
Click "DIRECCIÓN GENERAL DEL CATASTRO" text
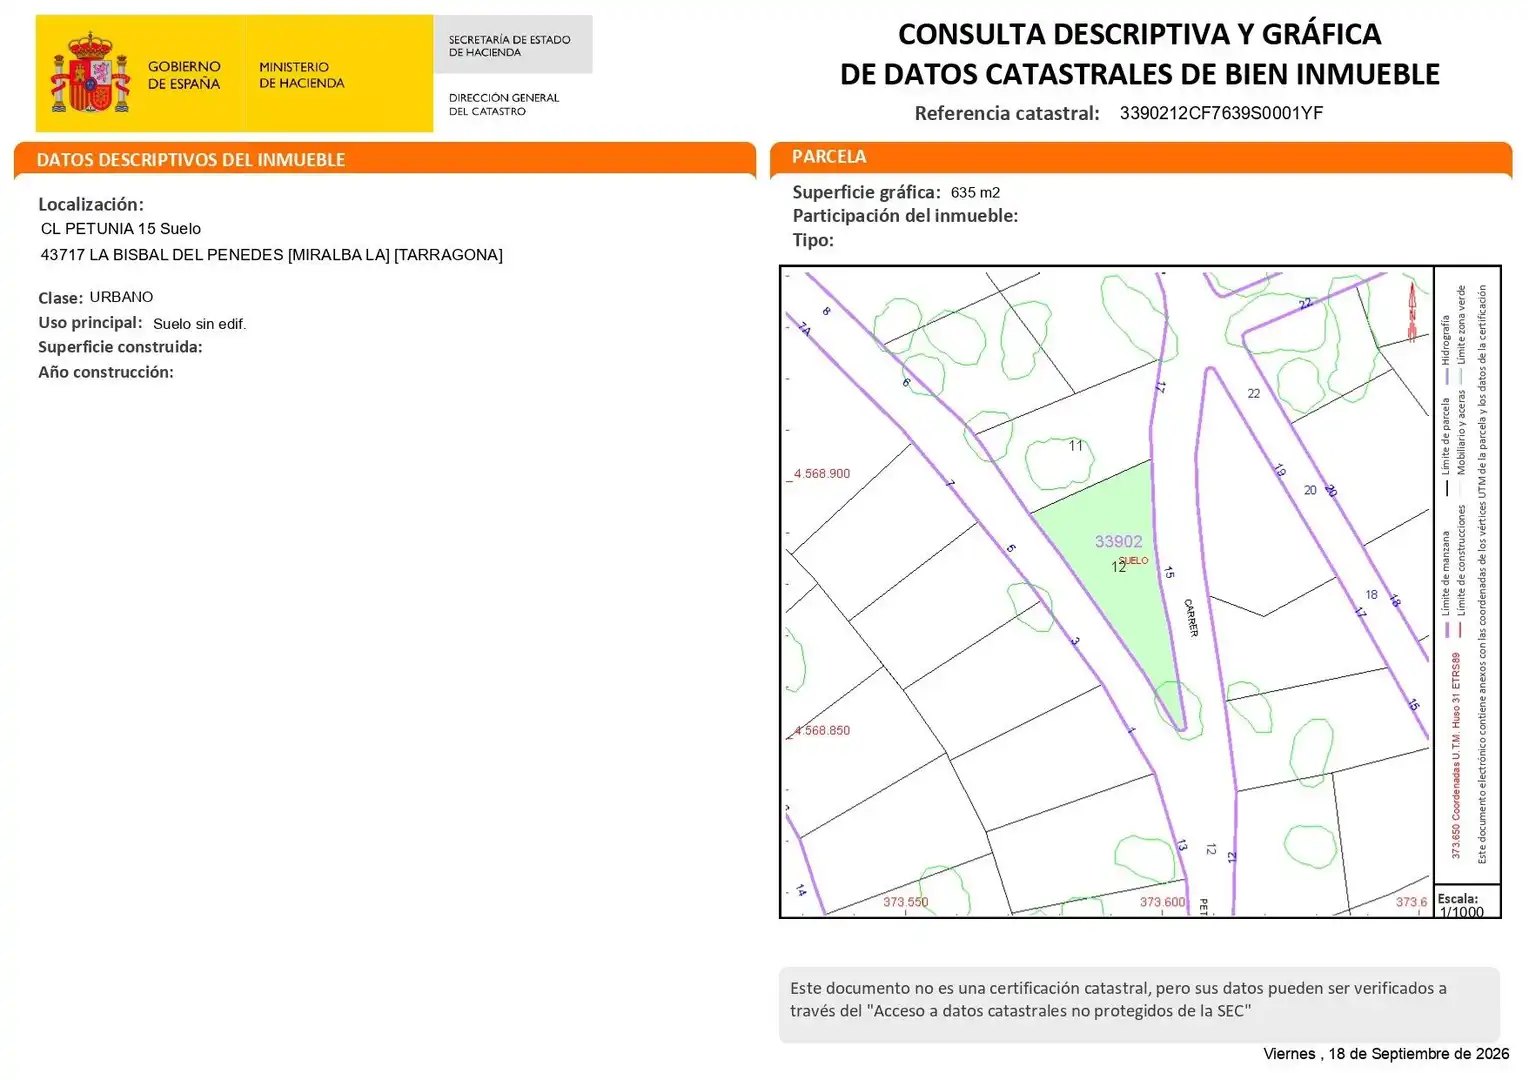tap(504, 104)
